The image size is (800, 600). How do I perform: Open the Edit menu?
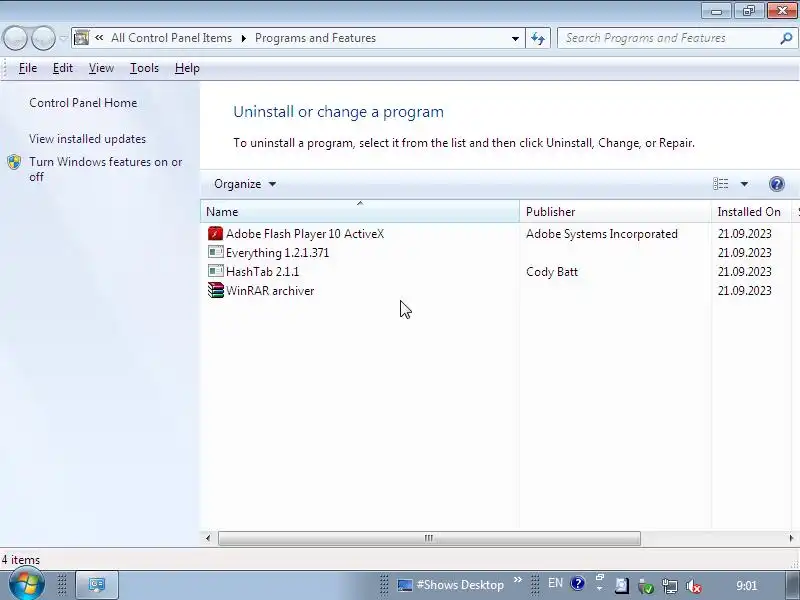tap(63, 68)
